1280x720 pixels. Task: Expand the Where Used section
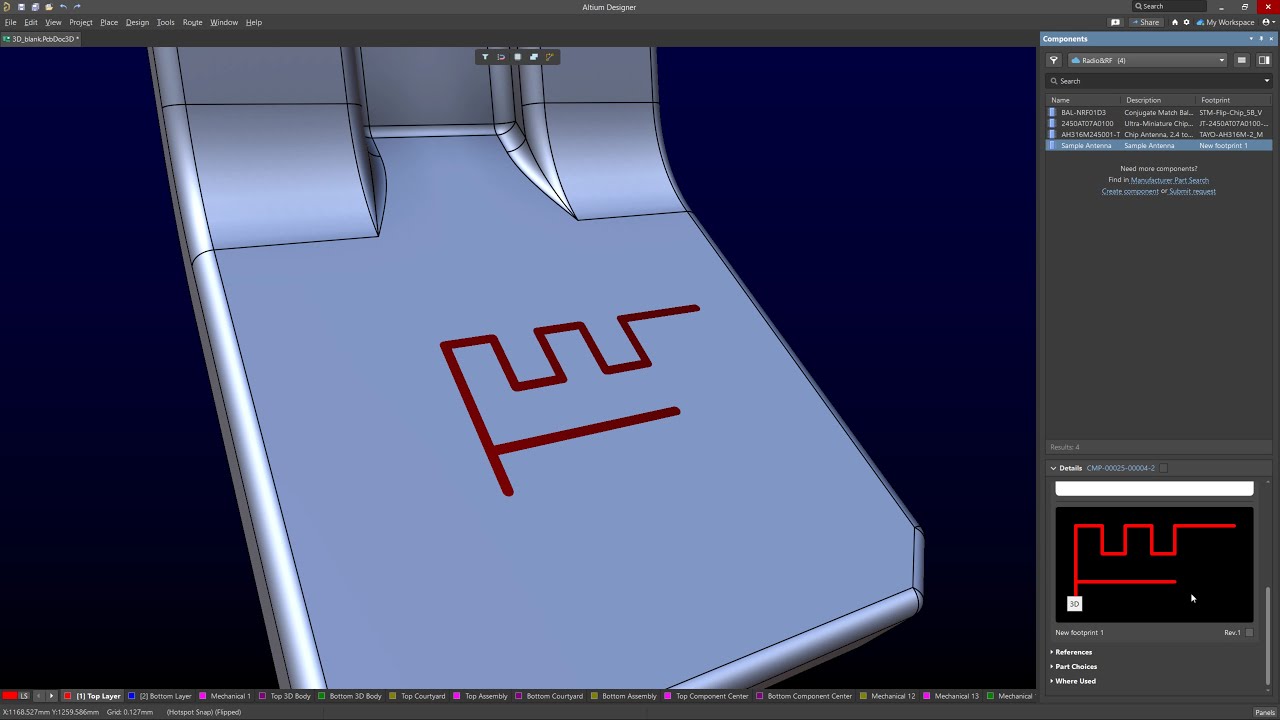tap(1075, 681)
